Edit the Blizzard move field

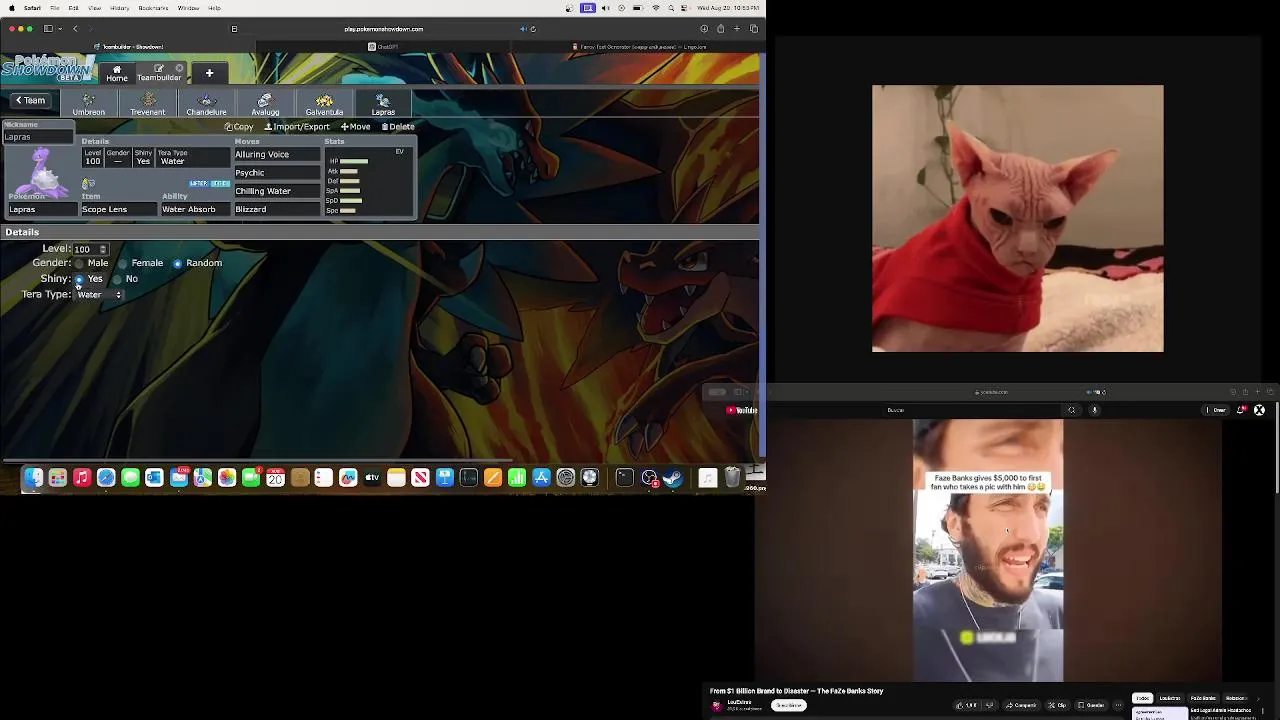pyautogui.click(x=277, y=209)
